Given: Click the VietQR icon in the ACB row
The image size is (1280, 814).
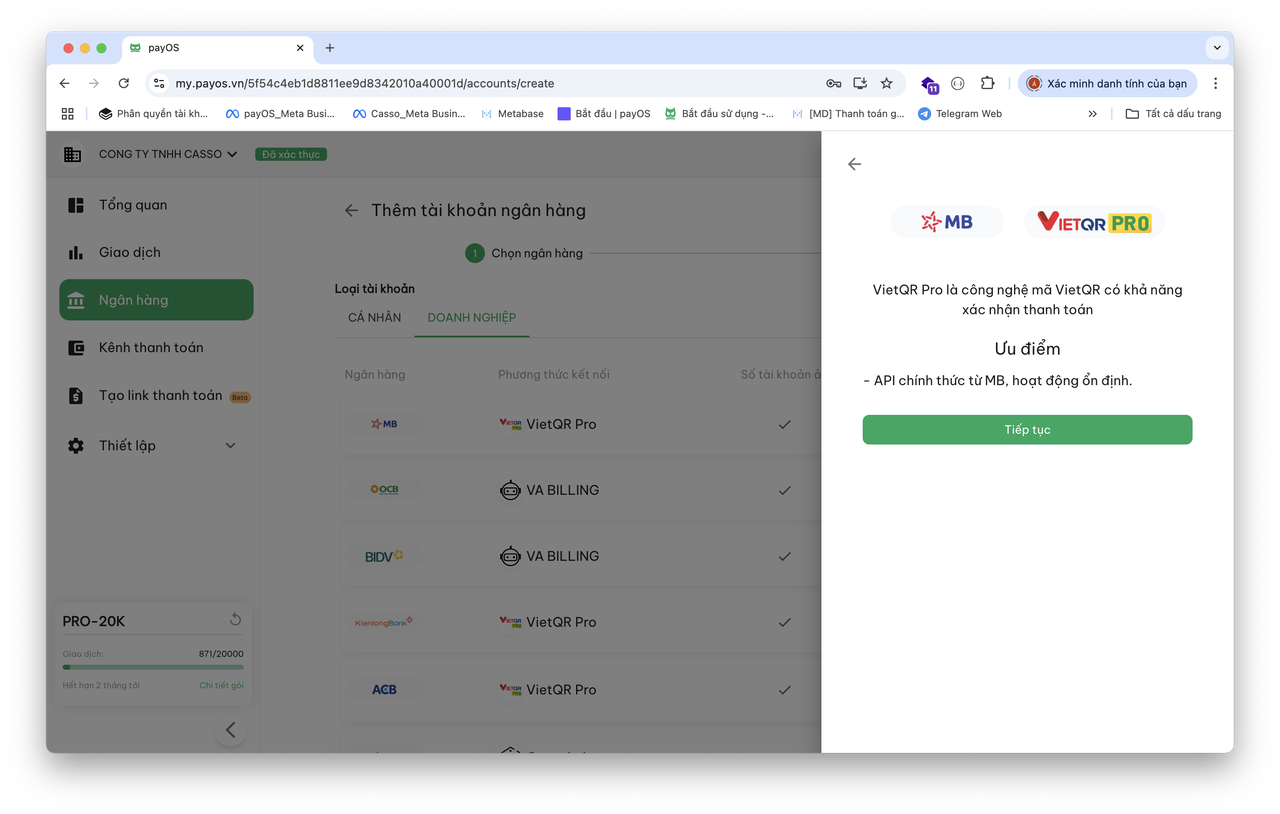Looking at the screenshot, I should pyautogui.click(x=510, y=689).
